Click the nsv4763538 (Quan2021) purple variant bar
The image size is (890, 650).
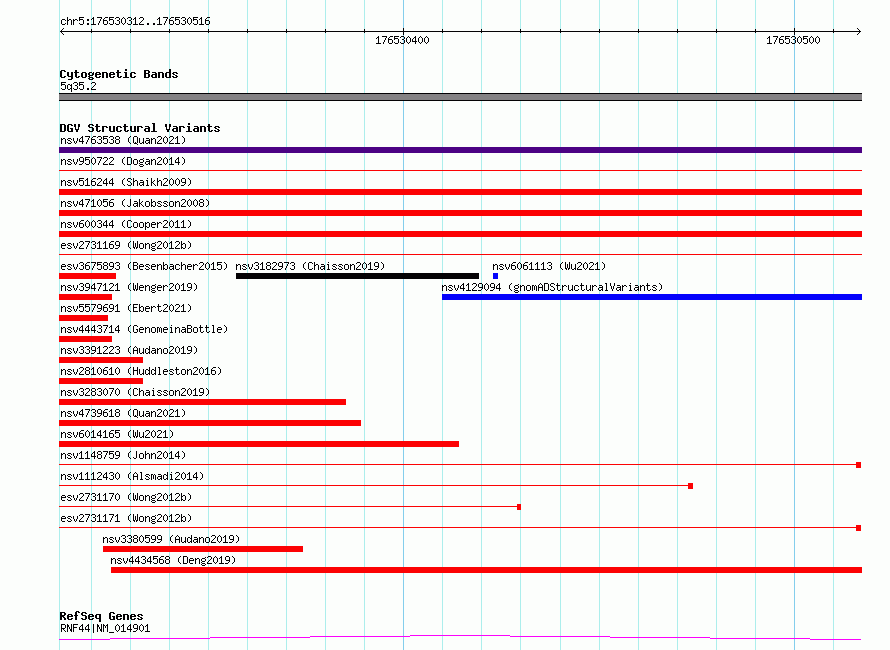[x=460, y=150]
